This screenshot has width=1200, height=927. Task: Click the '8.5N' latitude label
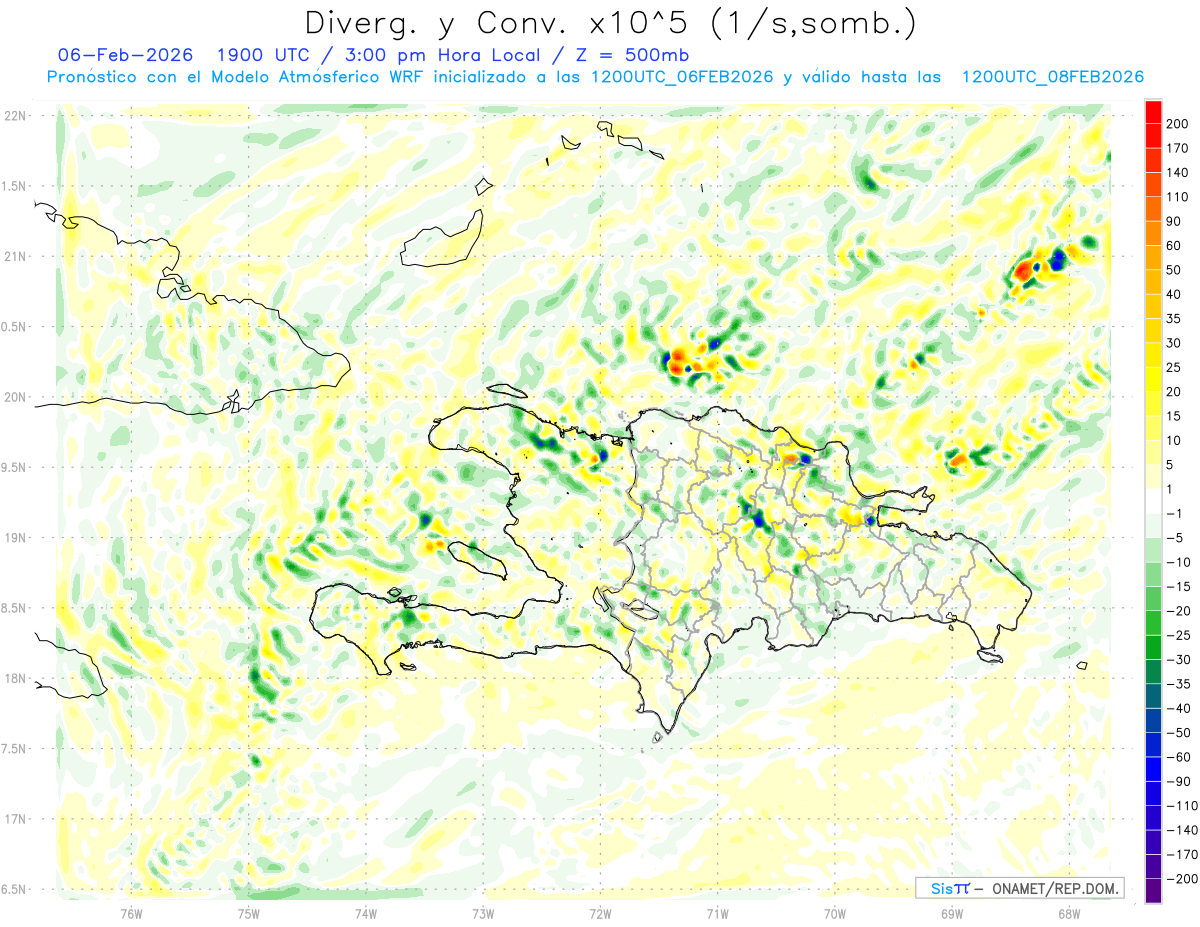tap(14, 608)
